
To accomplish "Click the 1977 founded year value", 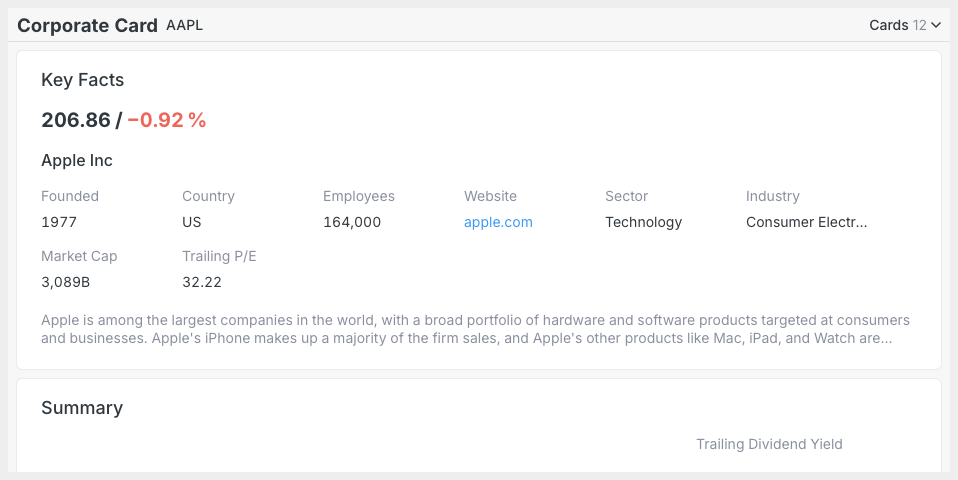I will [x=59, y=222].
